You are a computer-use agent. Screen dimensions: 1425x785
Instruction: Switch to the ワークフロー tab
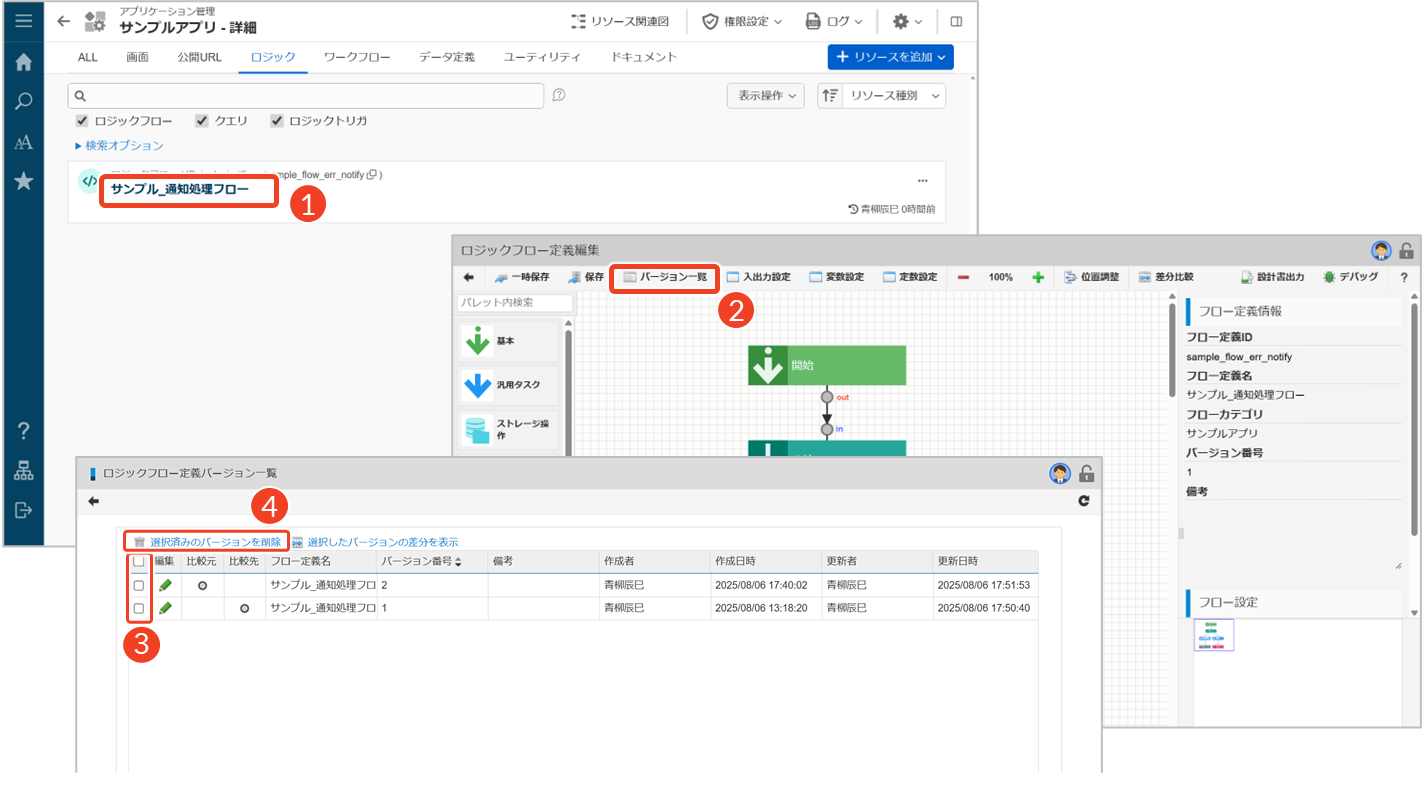click(x=357, y=57)
